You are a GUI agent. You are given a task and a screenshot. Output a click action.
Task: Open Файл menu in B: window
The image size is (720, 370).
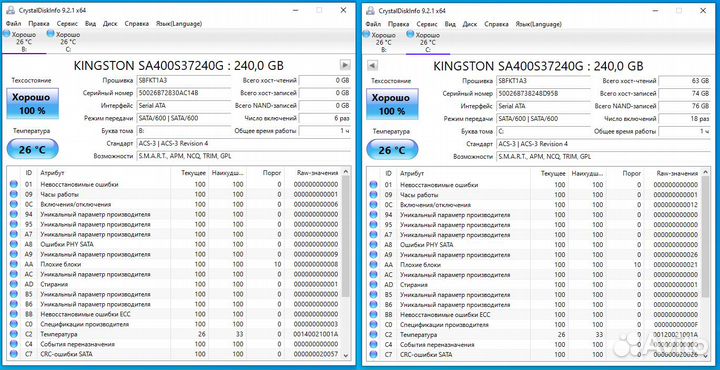13,23
